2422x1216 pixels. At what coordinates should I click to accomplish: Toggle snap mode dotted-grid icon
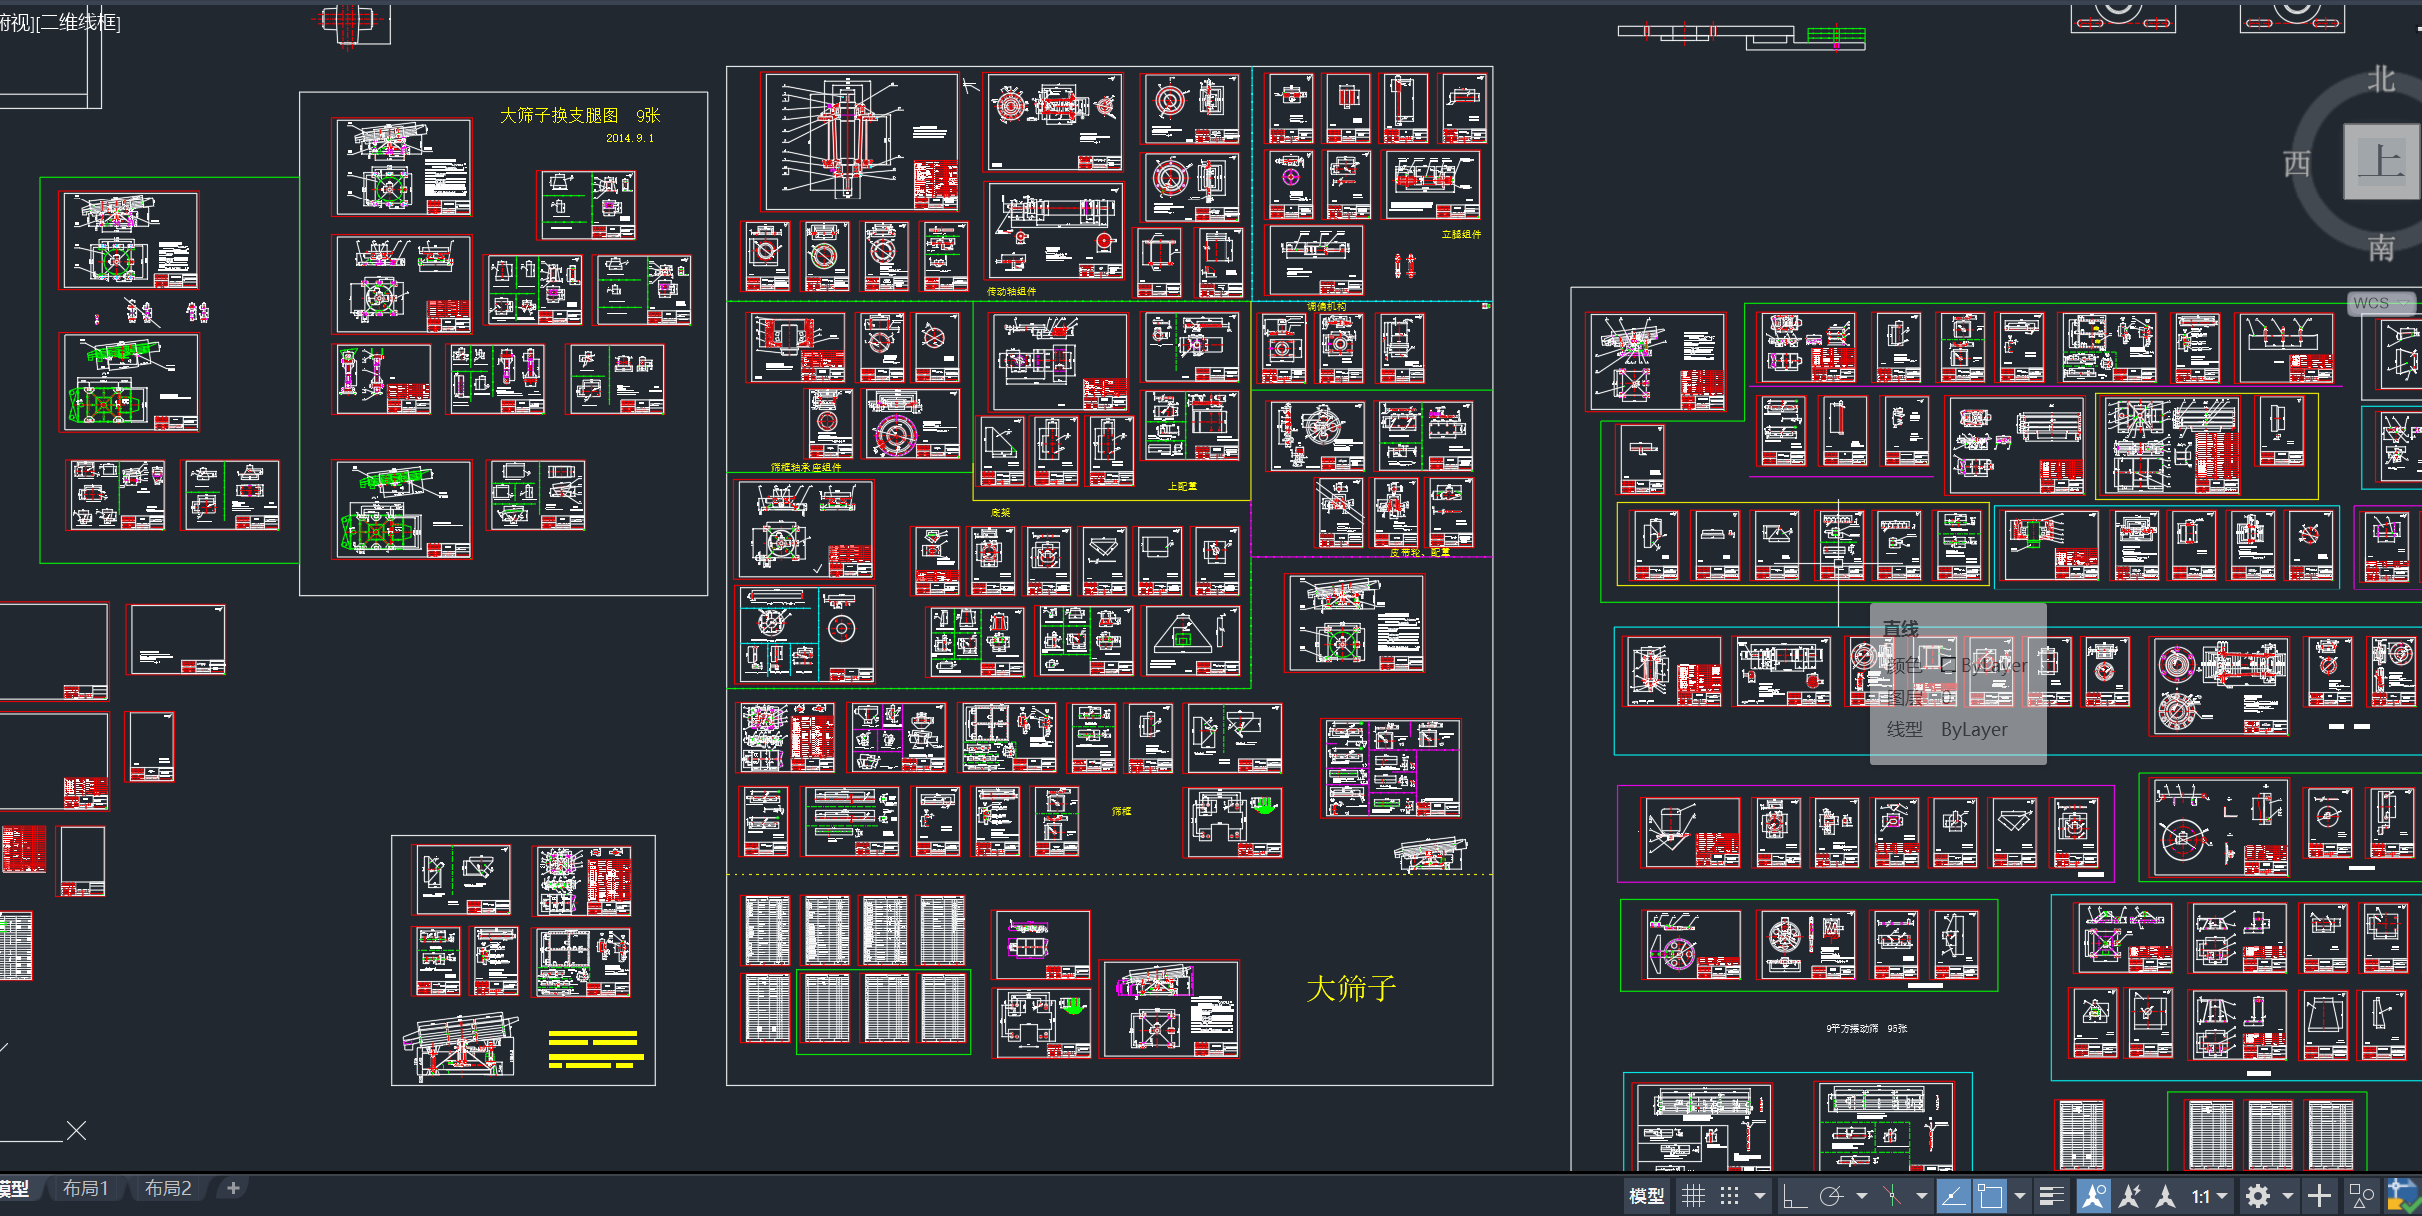1730,1196
